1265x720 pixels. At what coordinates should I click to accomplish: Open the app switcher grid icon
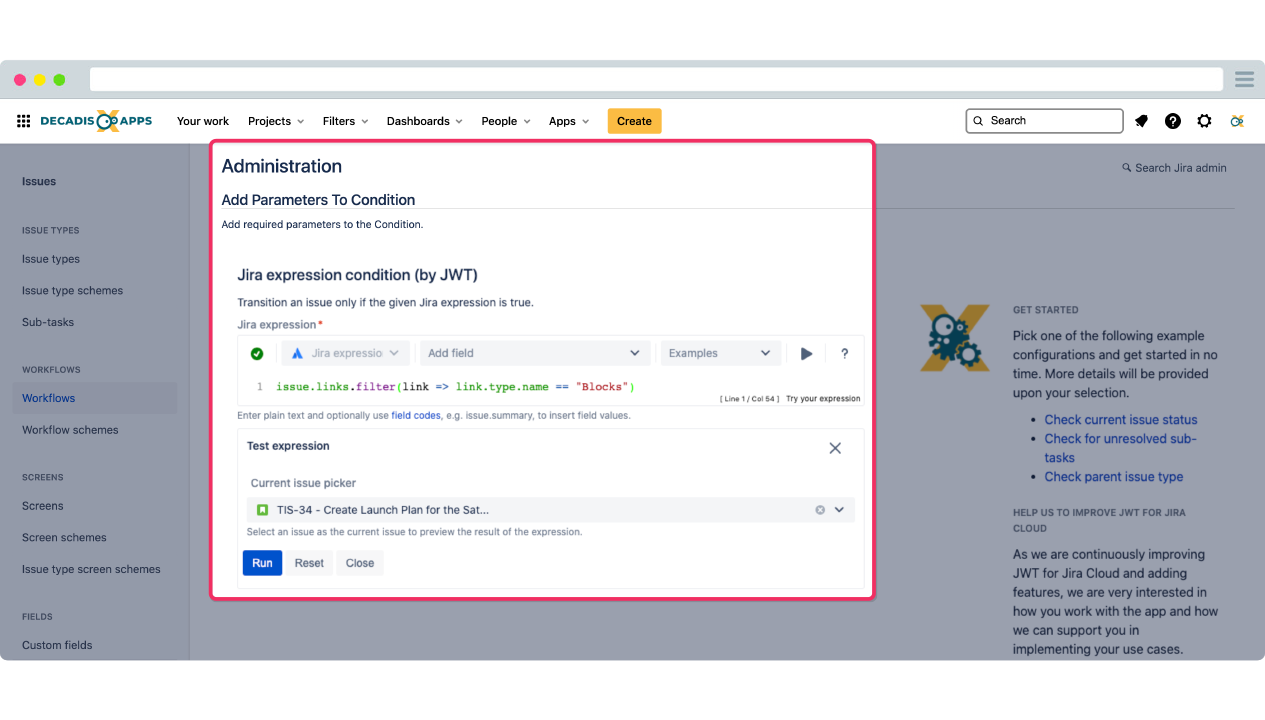coord(23,121)
